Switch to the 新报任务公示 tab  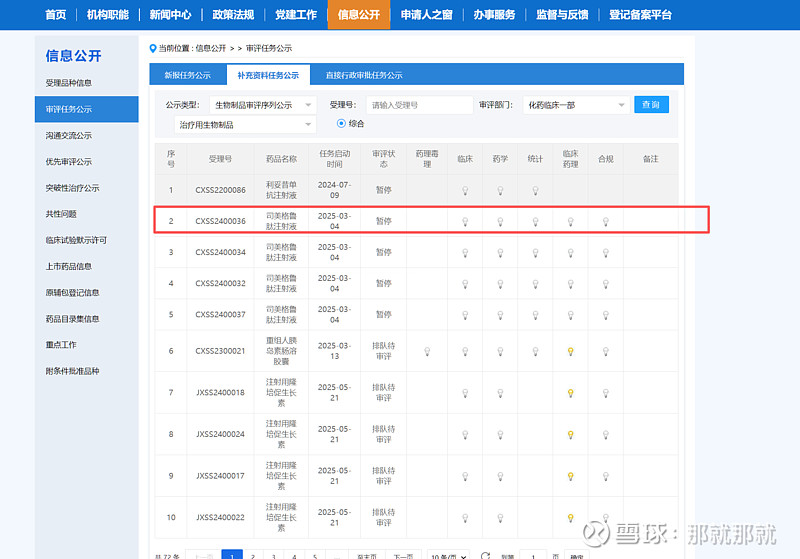click(187, 75)
